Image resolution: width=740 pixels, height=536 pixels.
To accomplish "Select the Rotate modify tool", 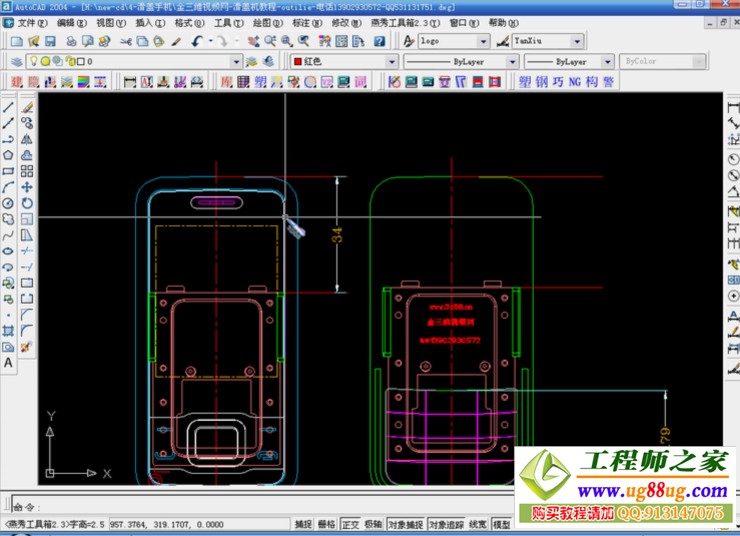I will (x=27, y=203).
